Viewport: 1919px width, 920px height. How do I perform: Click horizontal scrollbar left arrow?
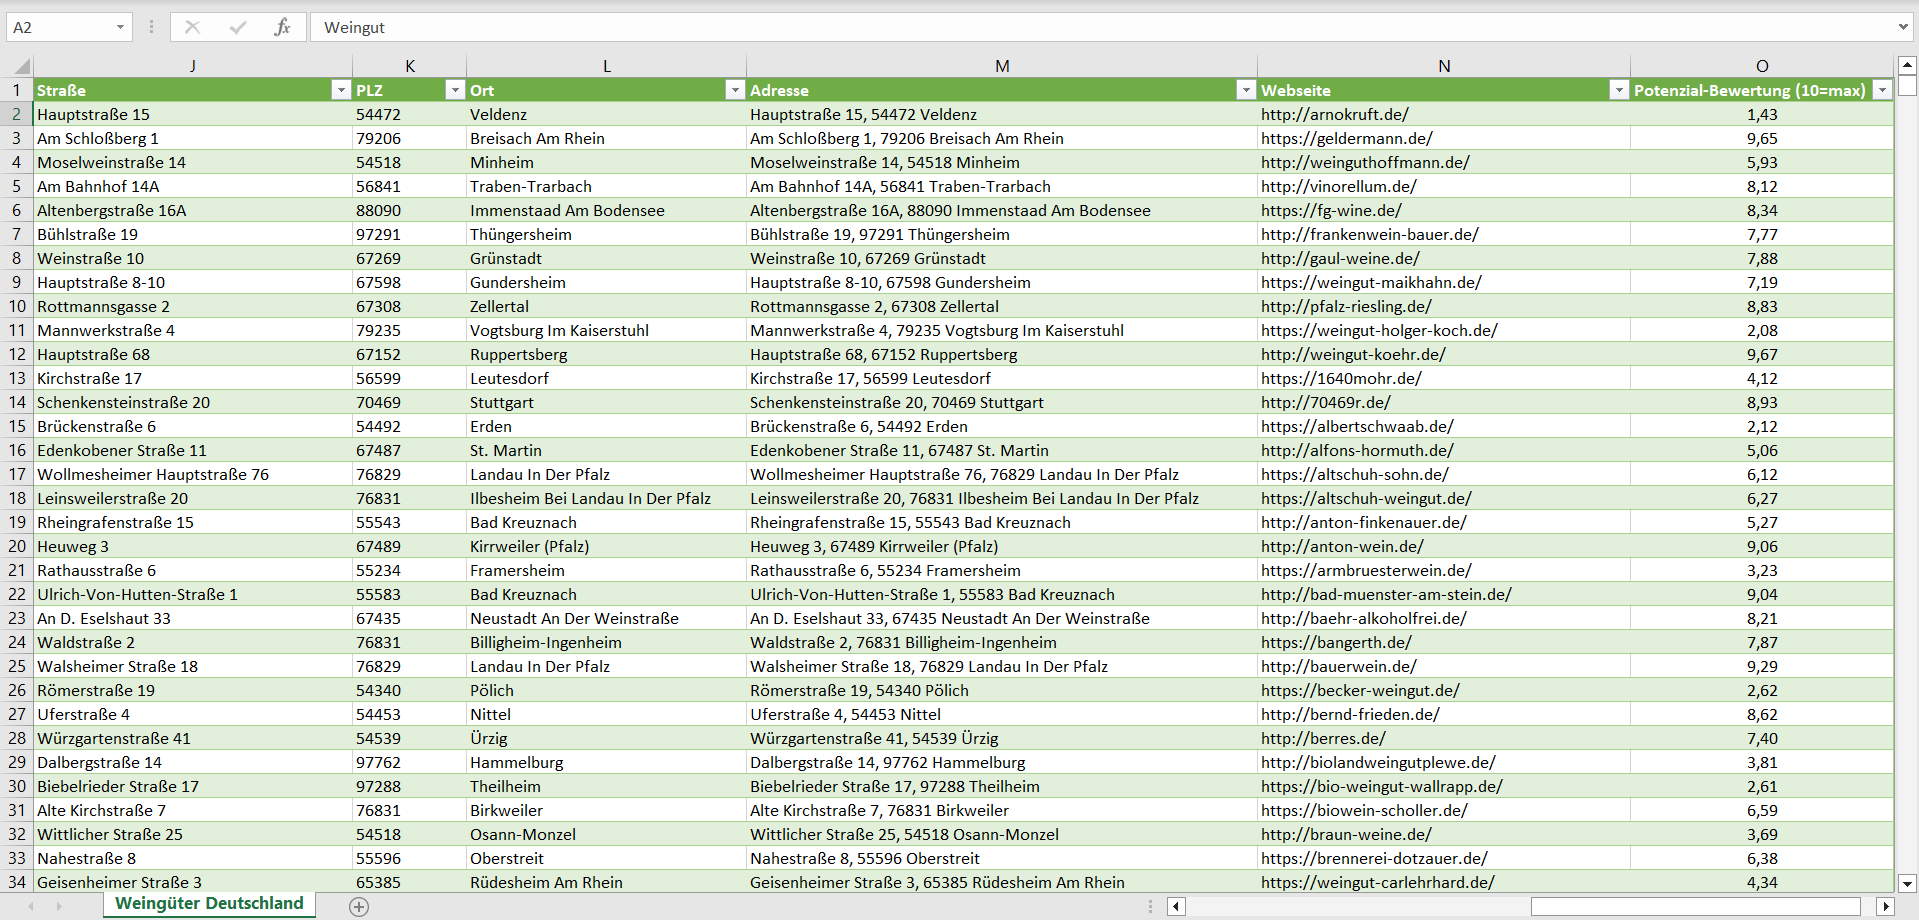click(x=1176, y=906)
